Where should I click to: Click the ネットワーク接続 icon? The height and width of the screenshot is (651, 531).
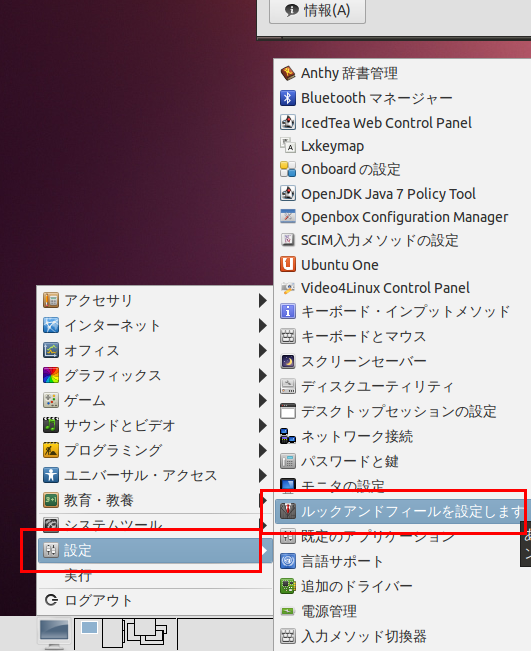pos(288,436)
